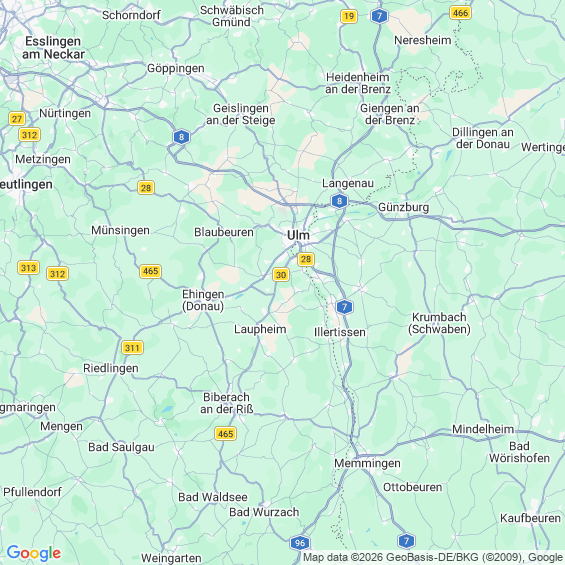This screenshot has width=565, height=565.
Task: Click the B27 road shield
Action: click(17, 119)
